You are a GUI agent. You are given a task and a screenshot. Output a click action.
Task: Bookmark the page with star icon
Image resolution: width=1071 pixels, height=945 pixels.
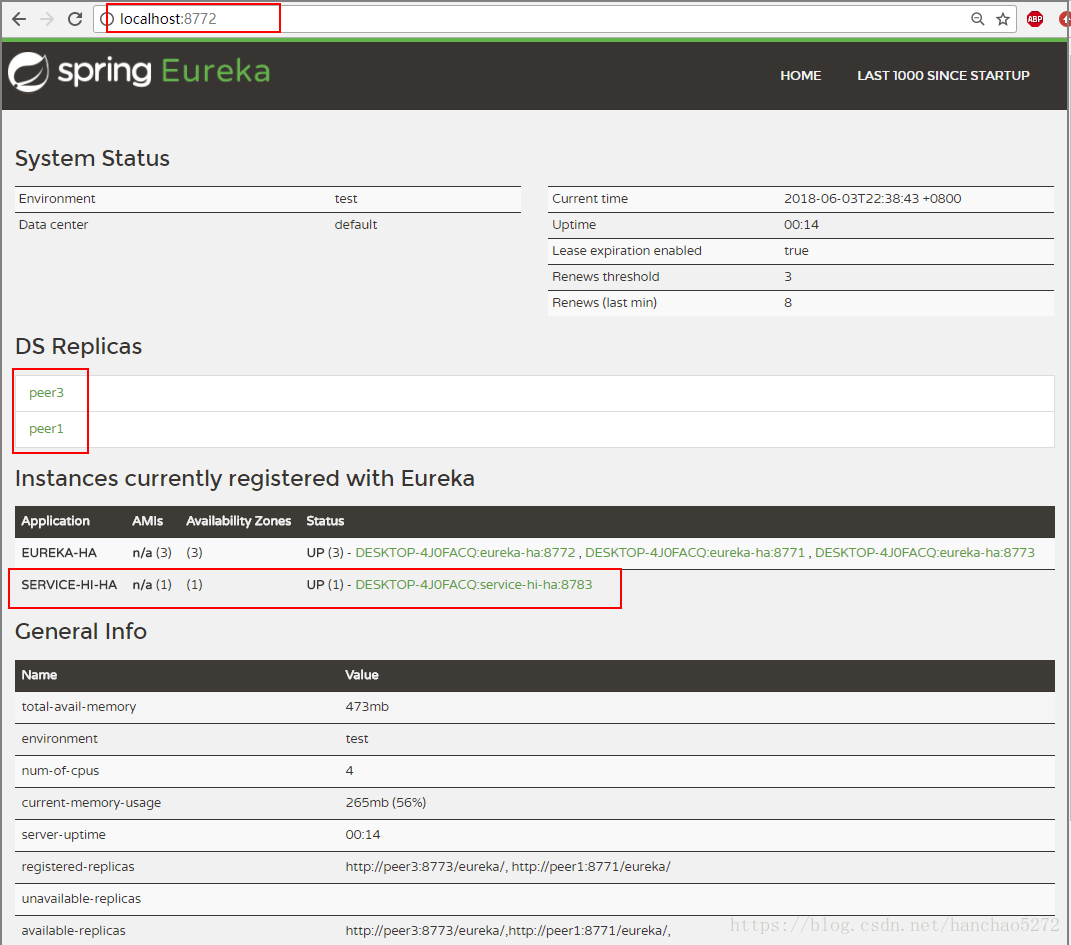click(x=1003, y=19)
